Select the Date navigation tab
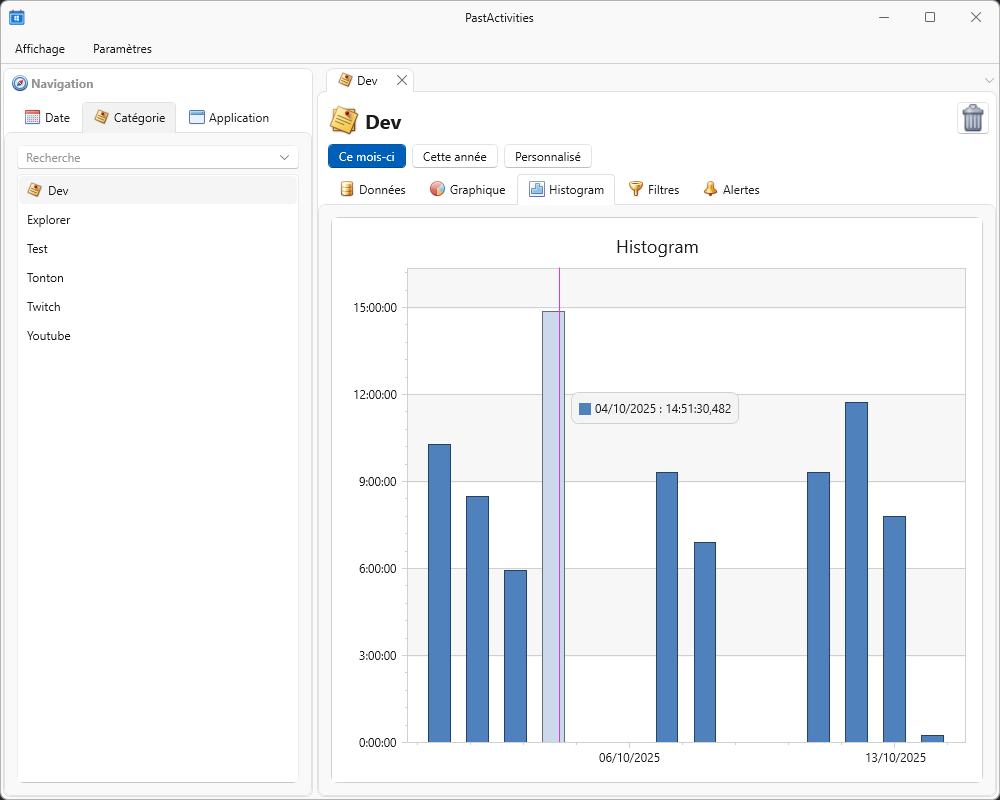Viewport: 1000px width, 800px height. click(48, 118)
